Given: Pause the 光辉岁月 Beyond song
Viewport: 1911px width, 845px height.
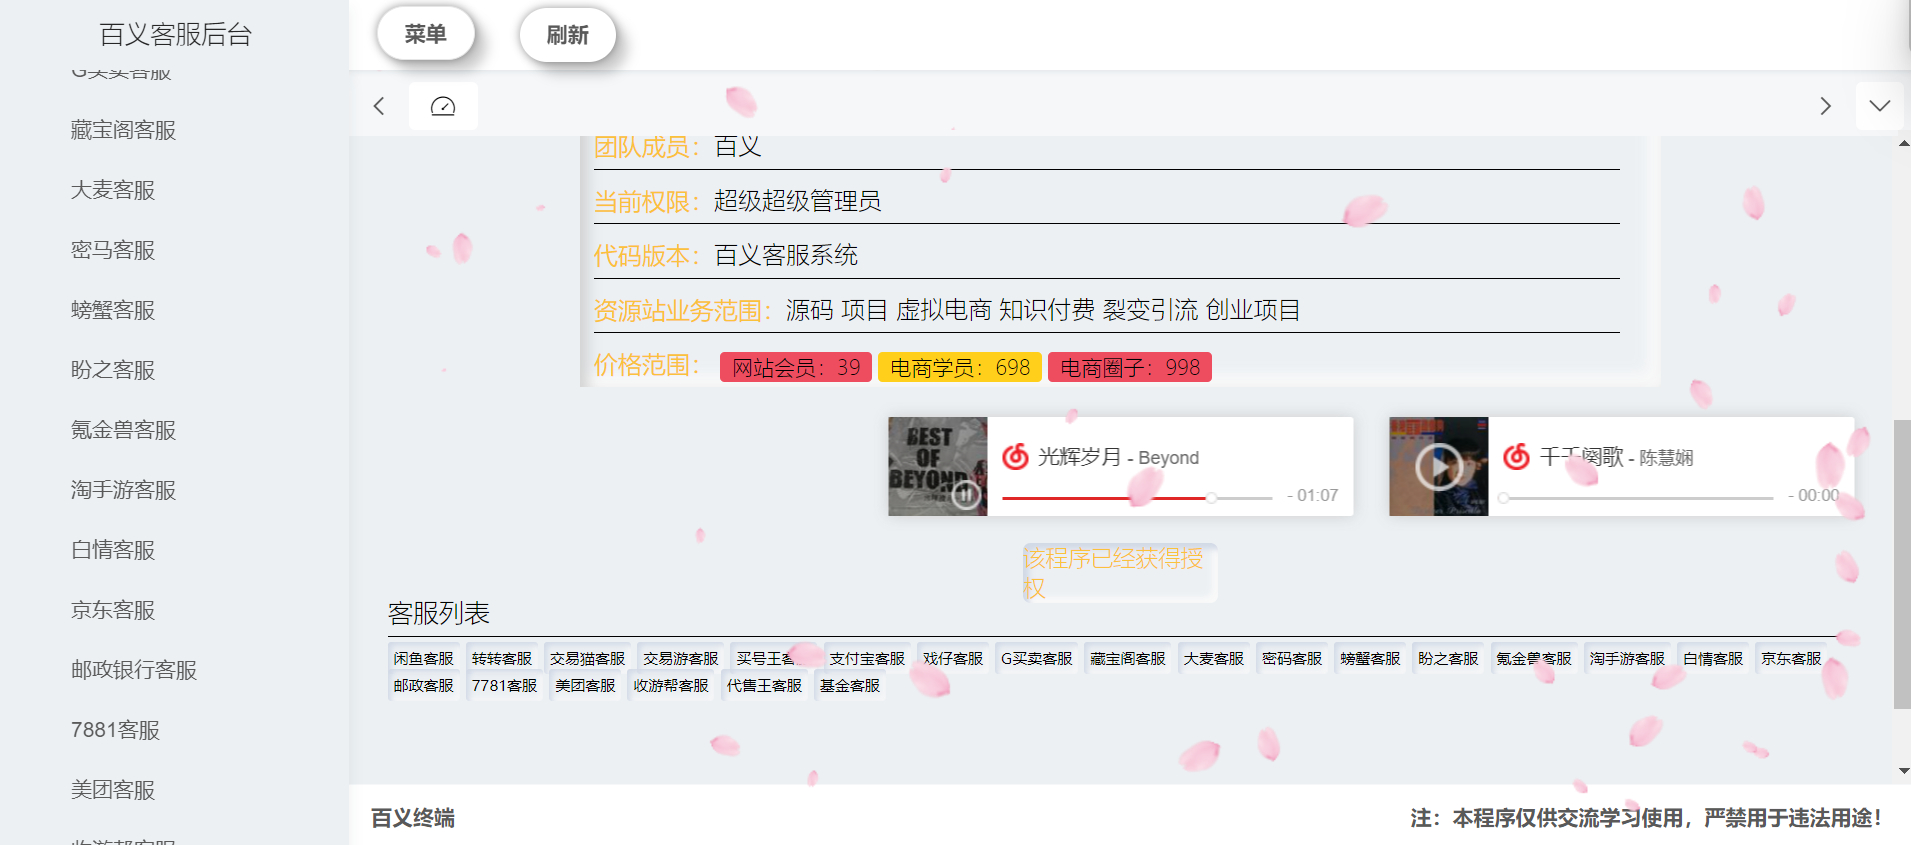Looking at the screenshot, I should click(965, 494).
